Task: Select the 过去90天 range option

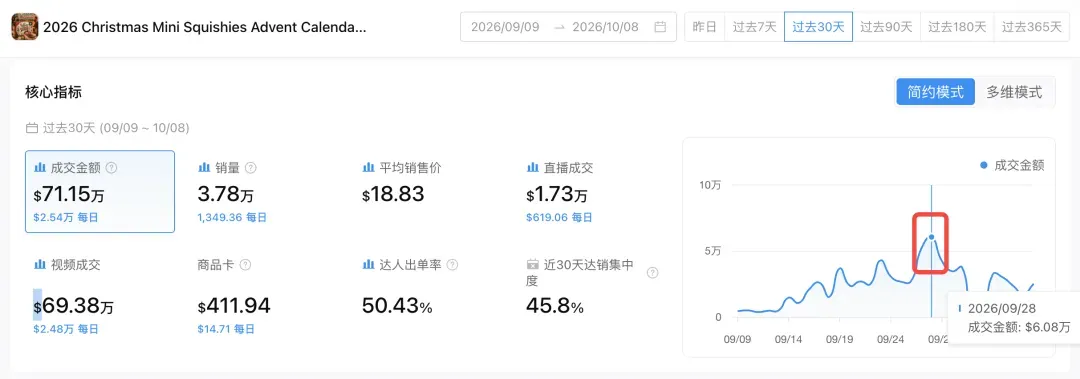Action: pos(886,27)
